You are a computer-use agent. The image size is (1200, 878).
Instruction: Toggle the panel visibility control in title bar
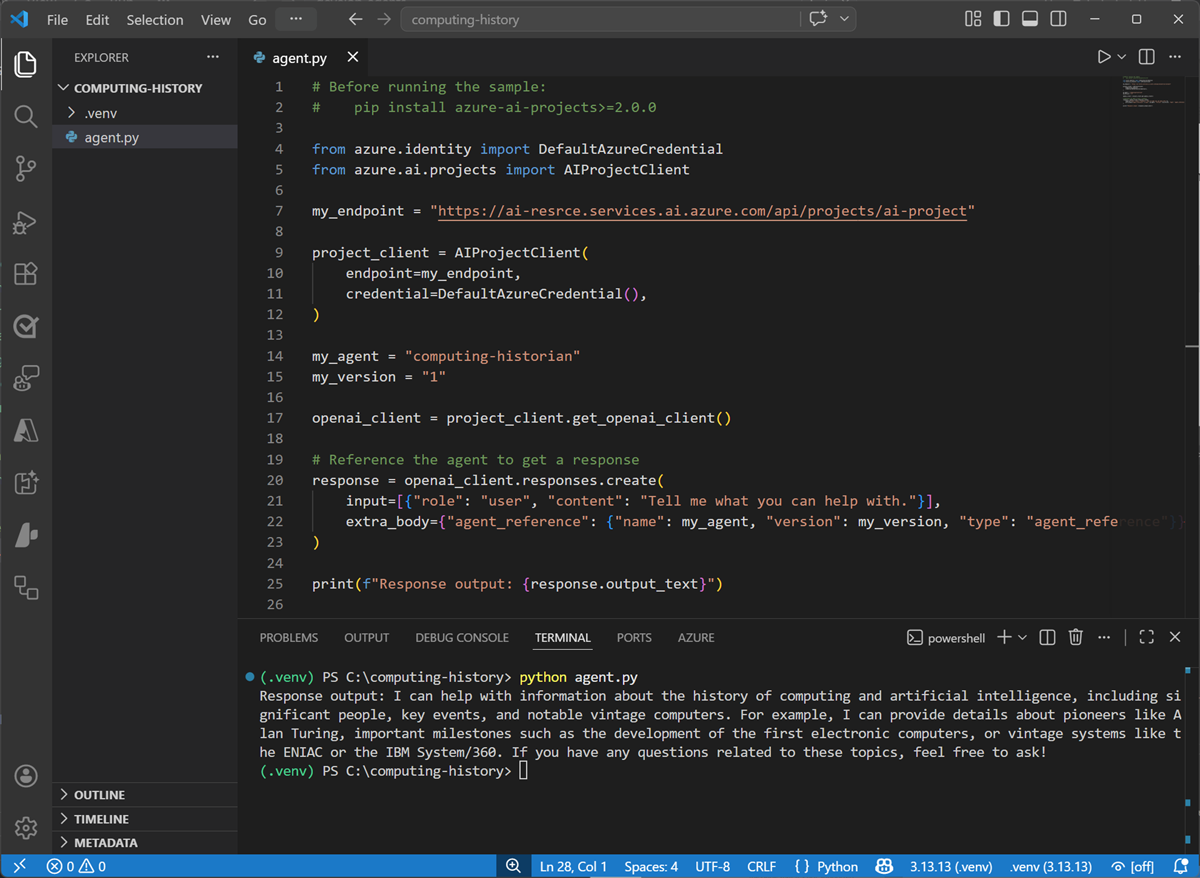(1030, 19)
